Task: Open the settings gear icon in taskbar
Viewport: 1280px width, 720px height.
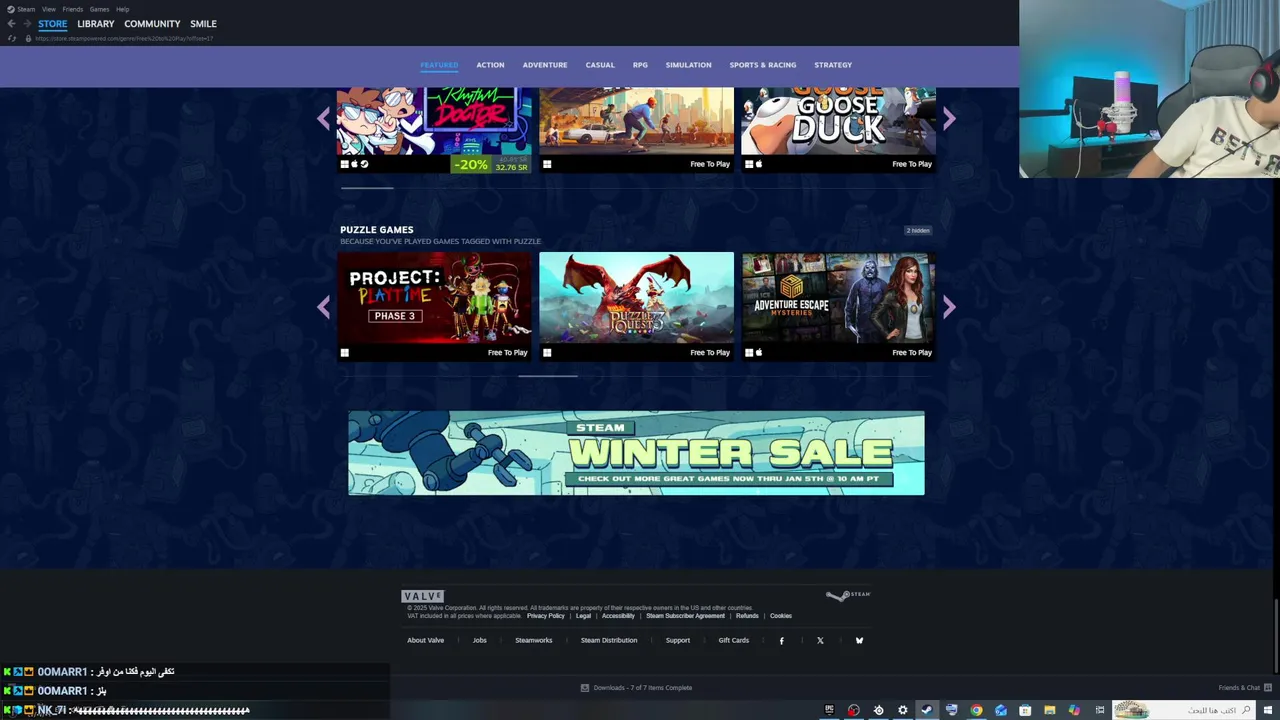Action: 902,710
